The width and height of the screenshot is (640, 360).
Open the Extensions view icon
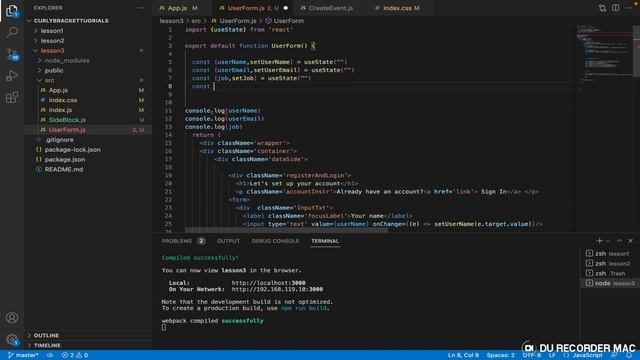pos(12,98)
